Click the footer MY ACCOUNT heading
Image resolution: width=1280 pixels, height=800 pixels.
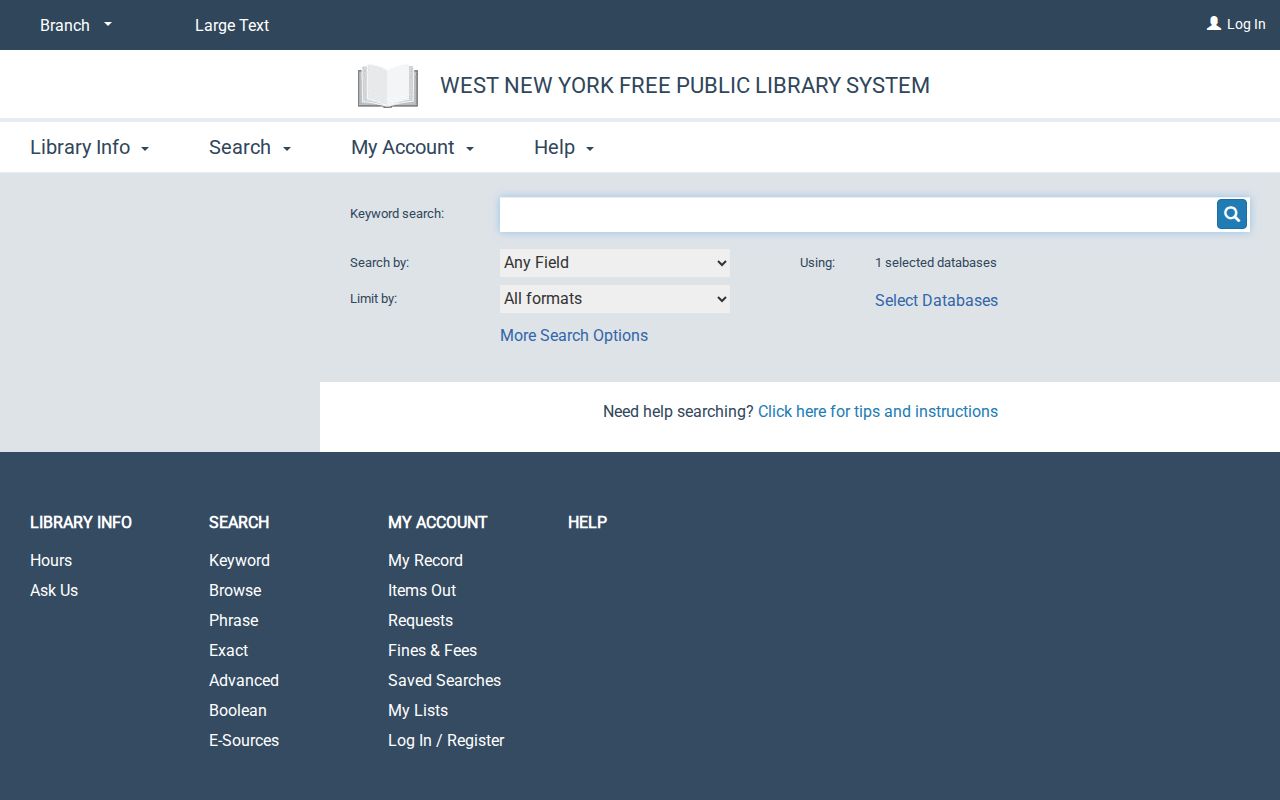437,522
